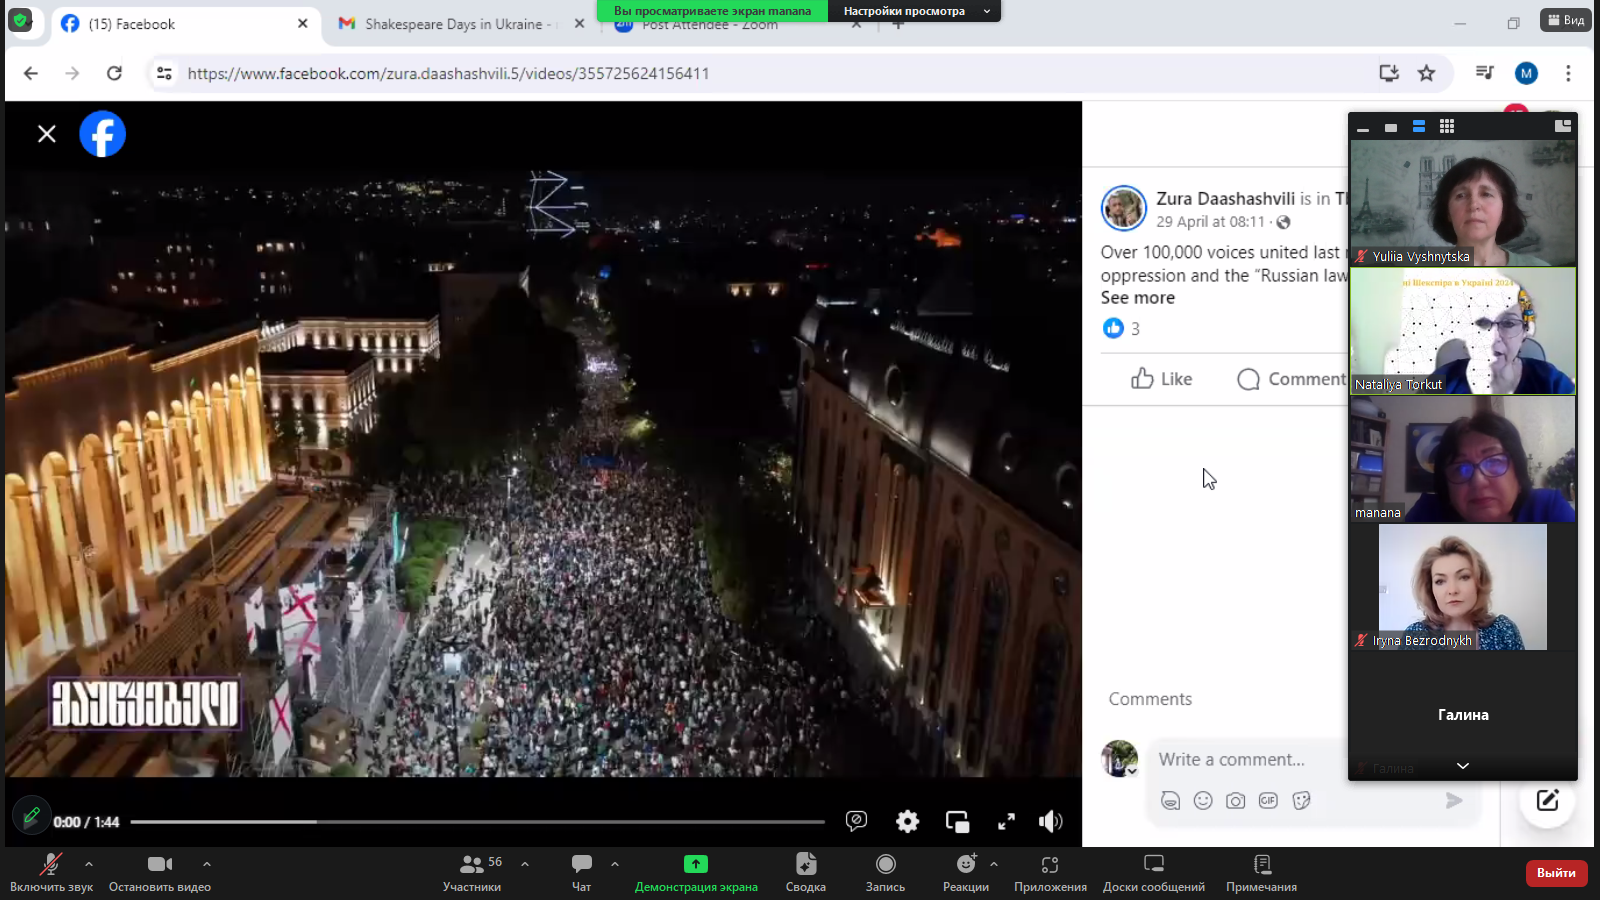Switch to Shakespeare Days in Ukraine tab

point(453,24)
